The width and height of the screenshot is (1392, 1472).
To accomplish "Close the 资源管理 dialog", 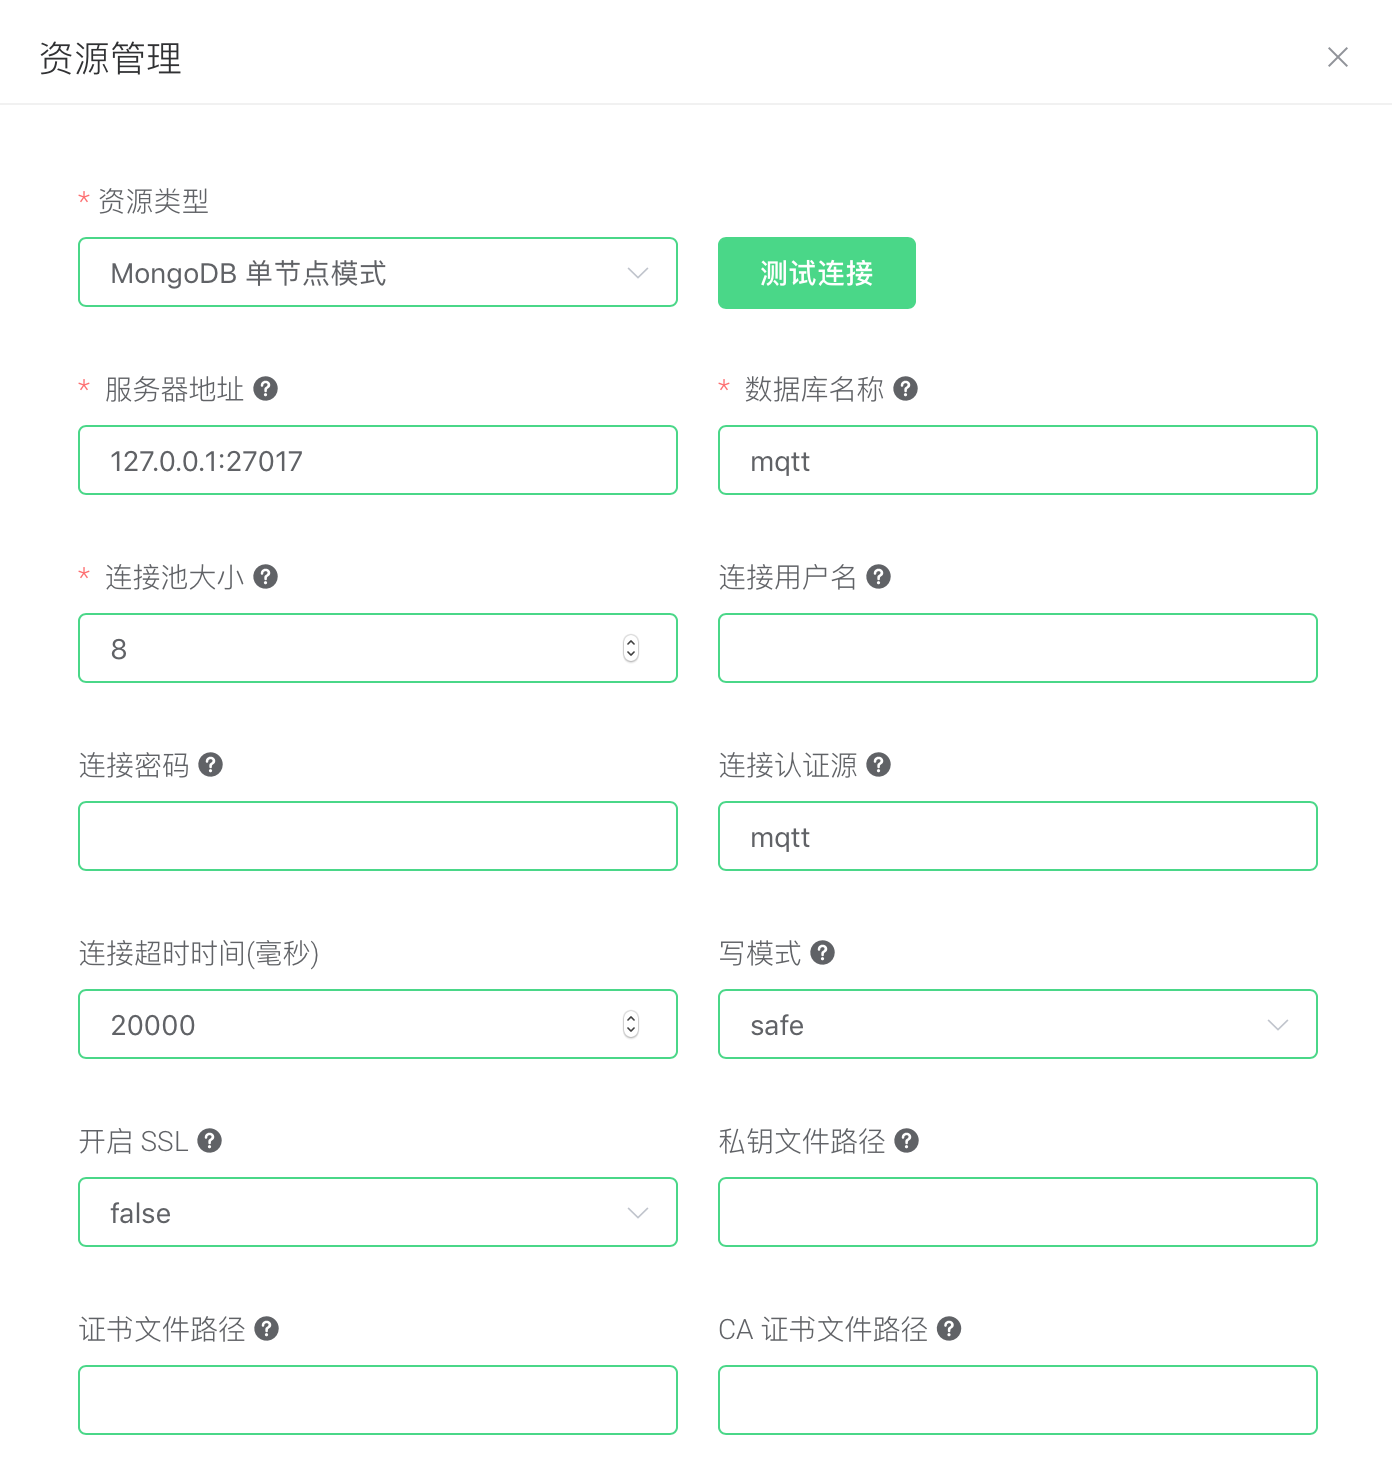I will tap(1337, 58).
